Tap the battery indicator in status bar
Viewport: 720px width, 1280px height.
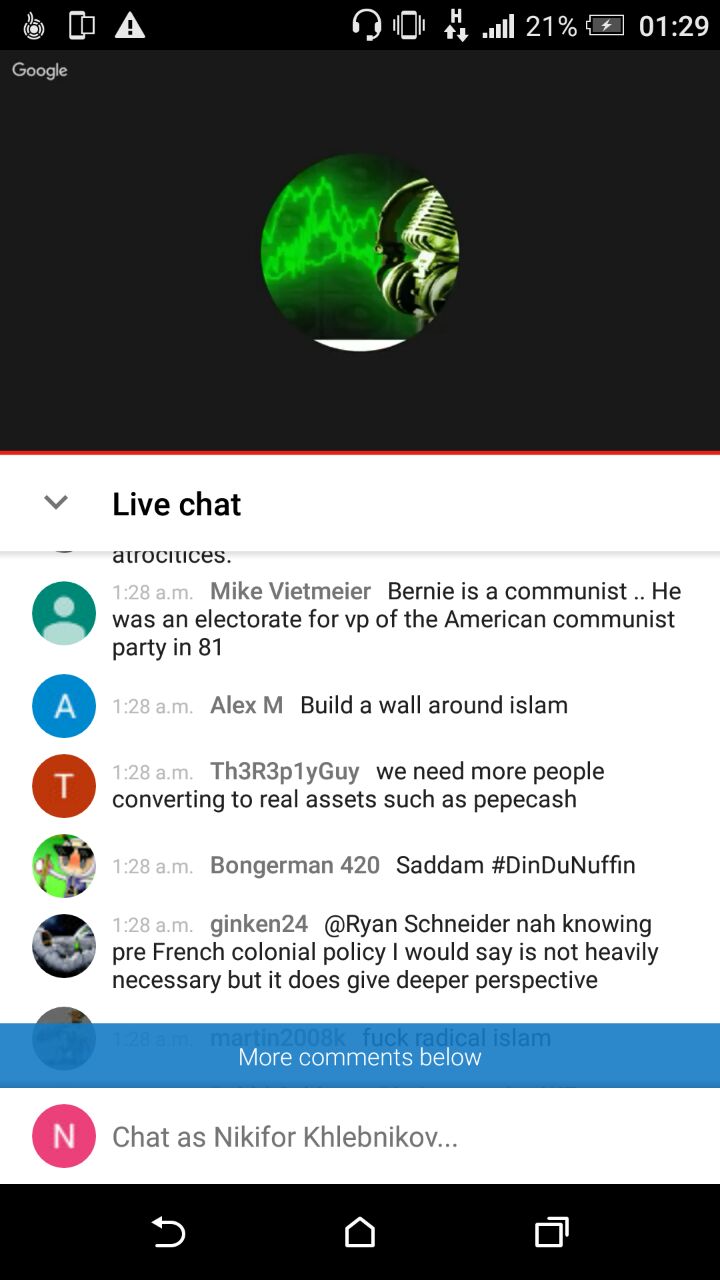605,25
